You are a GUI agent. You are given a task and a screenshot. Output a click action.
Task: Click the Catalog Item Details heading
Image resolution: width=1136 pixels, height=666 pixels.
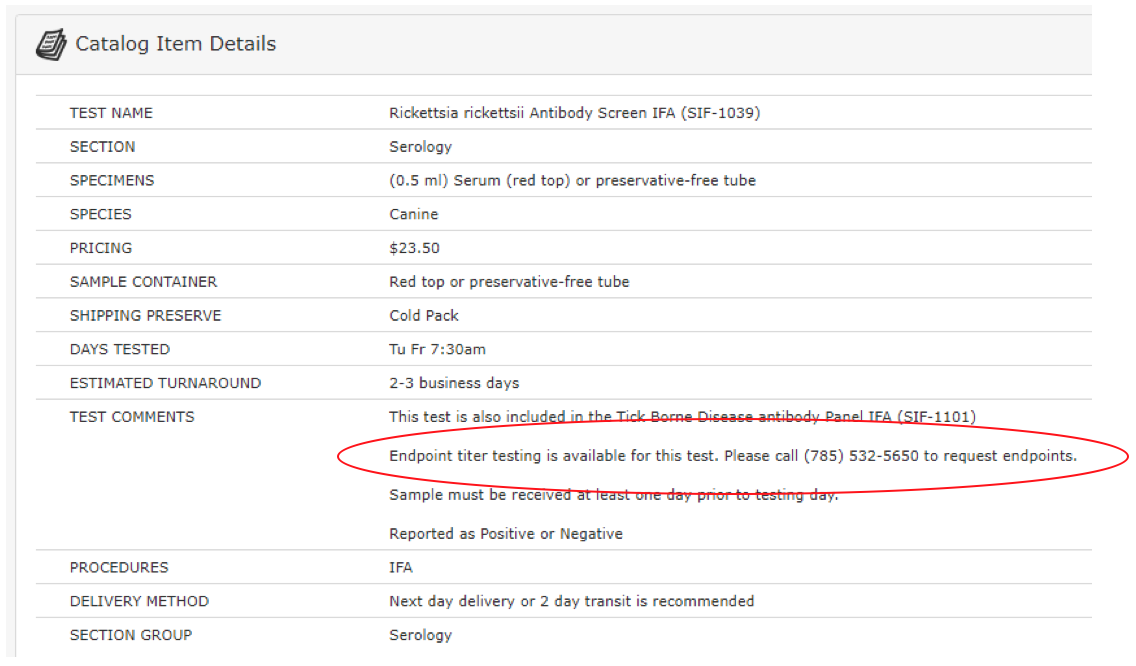click(175, 44)
